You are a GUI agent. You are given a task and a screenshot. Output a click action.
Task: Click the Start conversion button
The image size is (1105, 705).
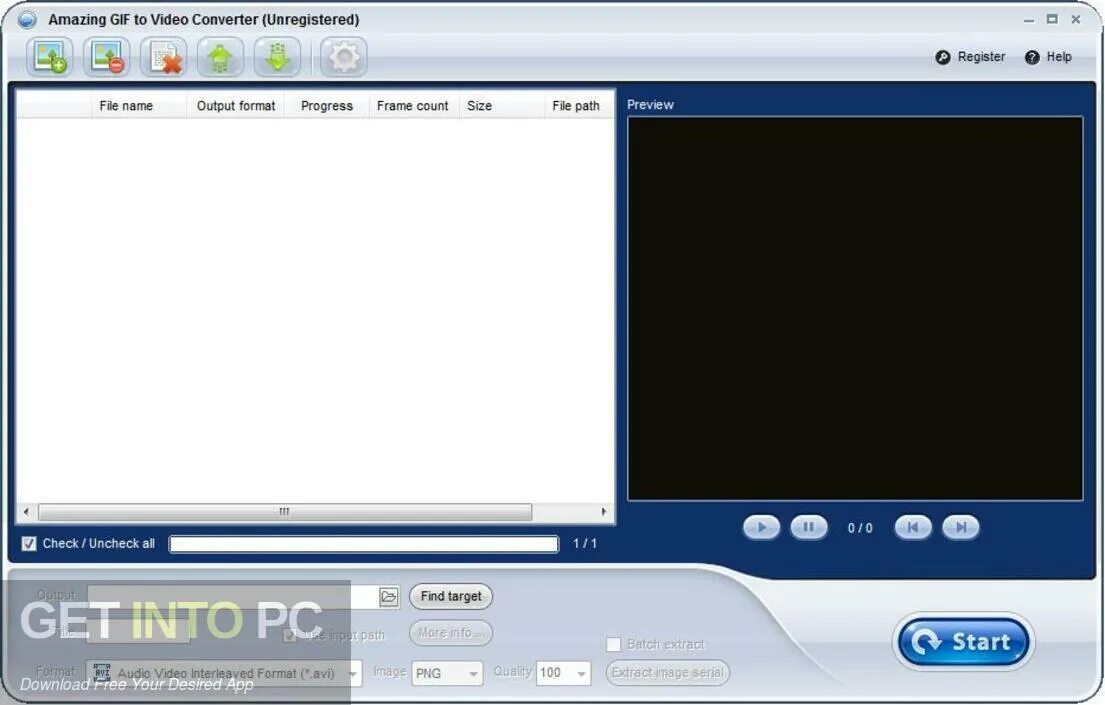point(963,642)
